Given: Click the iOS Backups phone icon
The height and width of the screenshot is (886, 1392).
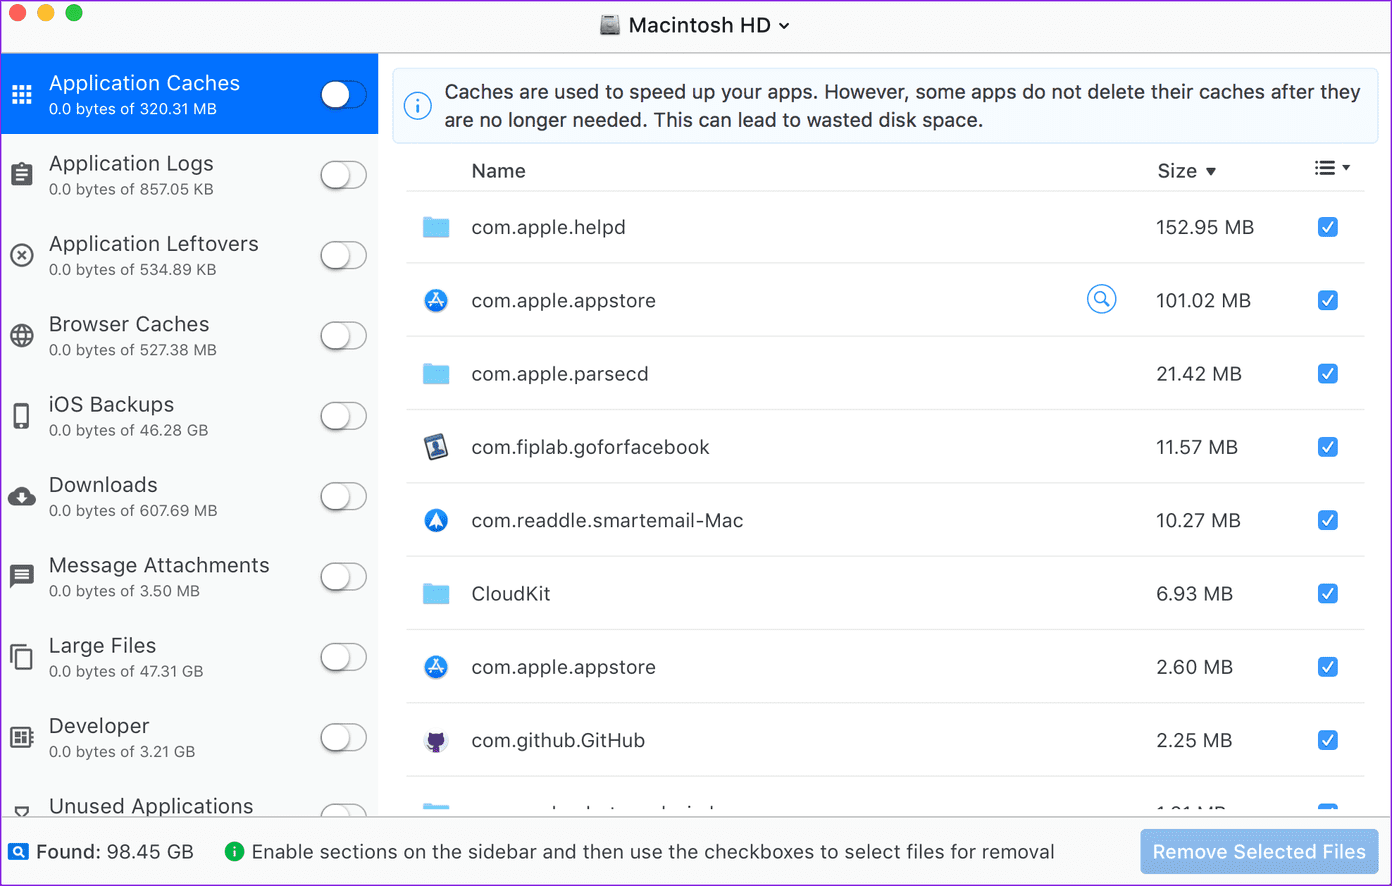Looking at the screenshot, I should pos(22,415).
